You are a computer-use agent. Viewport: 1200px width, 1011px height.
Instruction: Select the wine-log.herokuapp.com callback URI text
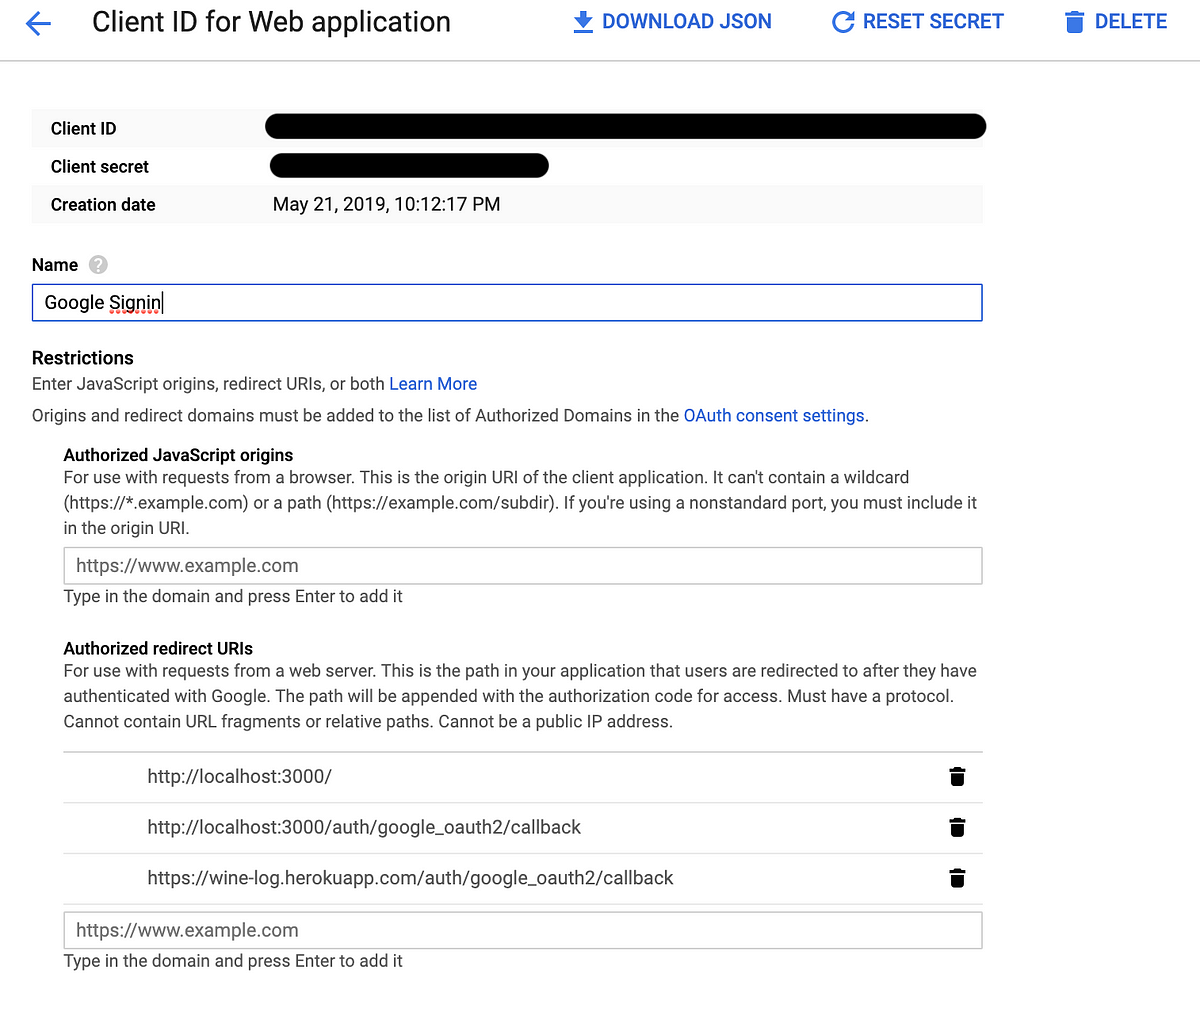(x=410, y=879)
